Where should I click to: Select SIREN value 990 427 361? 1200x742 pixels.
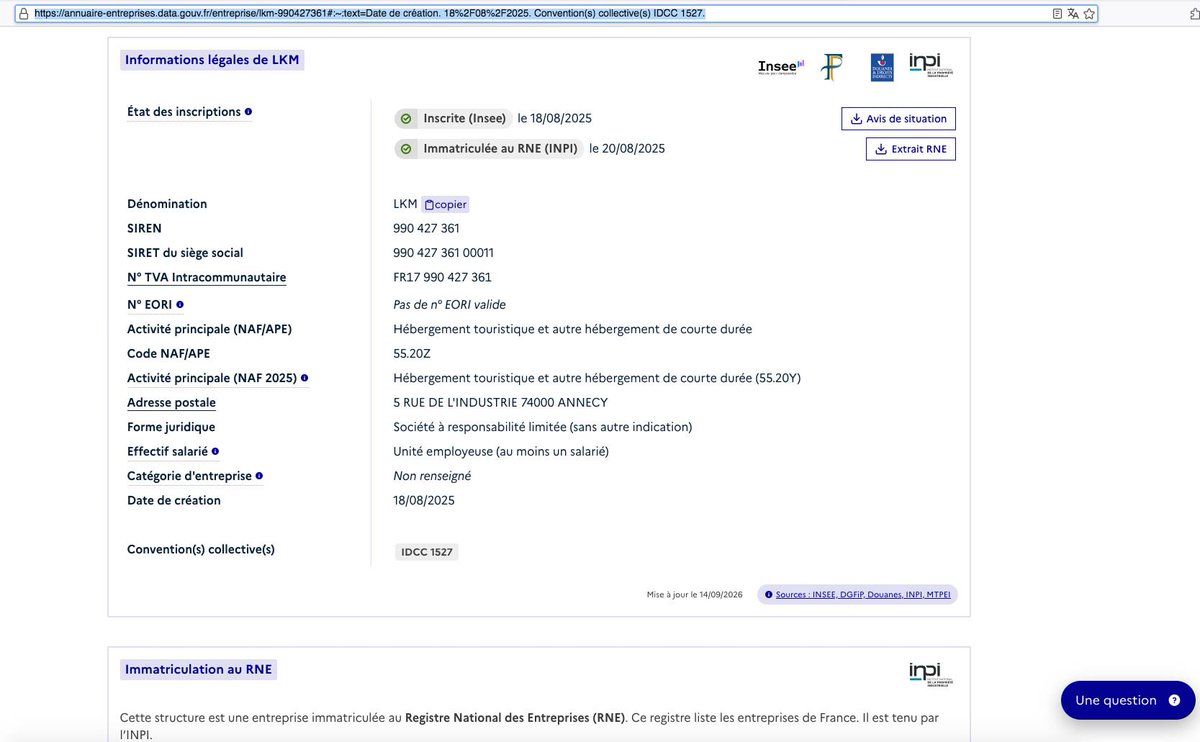click(x=427, y=228)
